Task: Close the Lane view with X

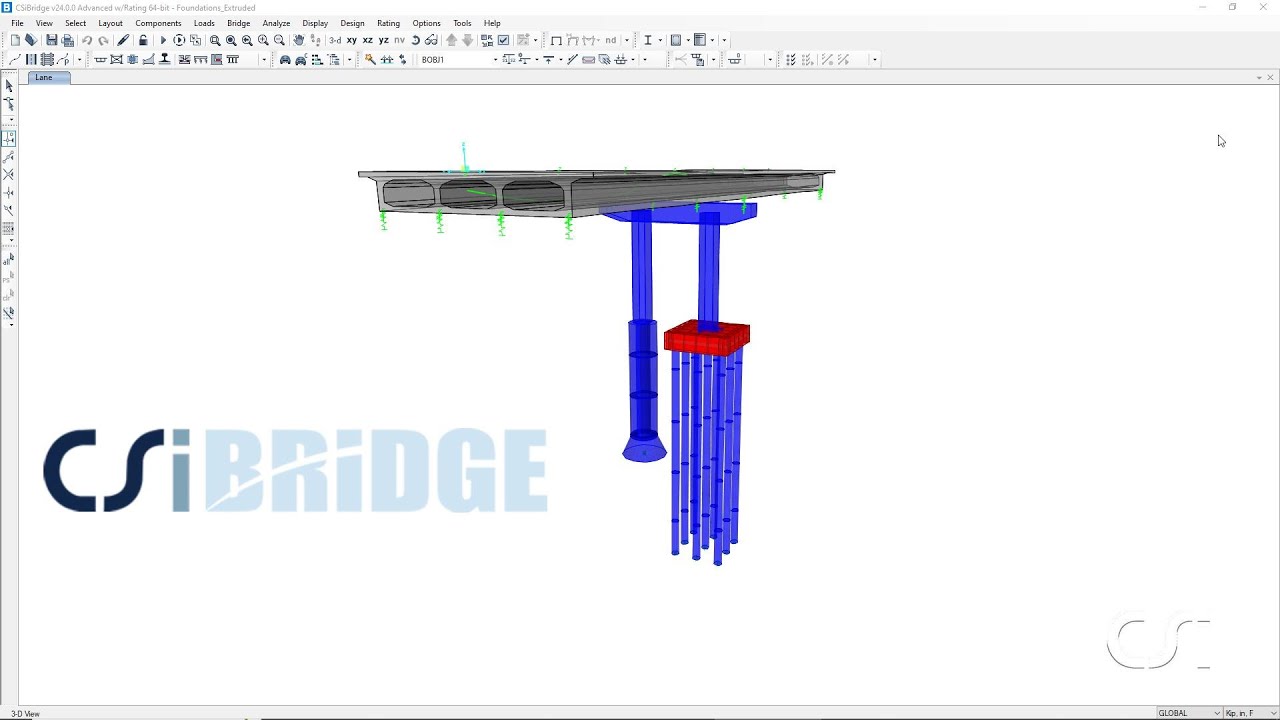Action: click(1270, 78)
